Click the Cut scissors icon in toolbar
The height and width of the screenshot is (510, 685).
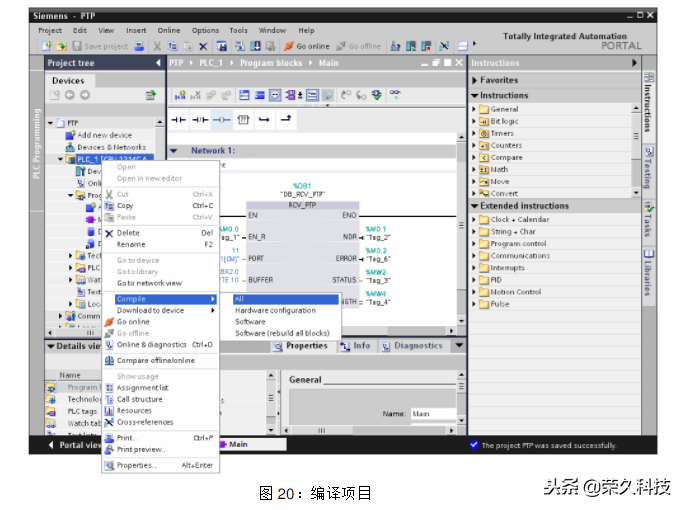click(x=157, y=46)
